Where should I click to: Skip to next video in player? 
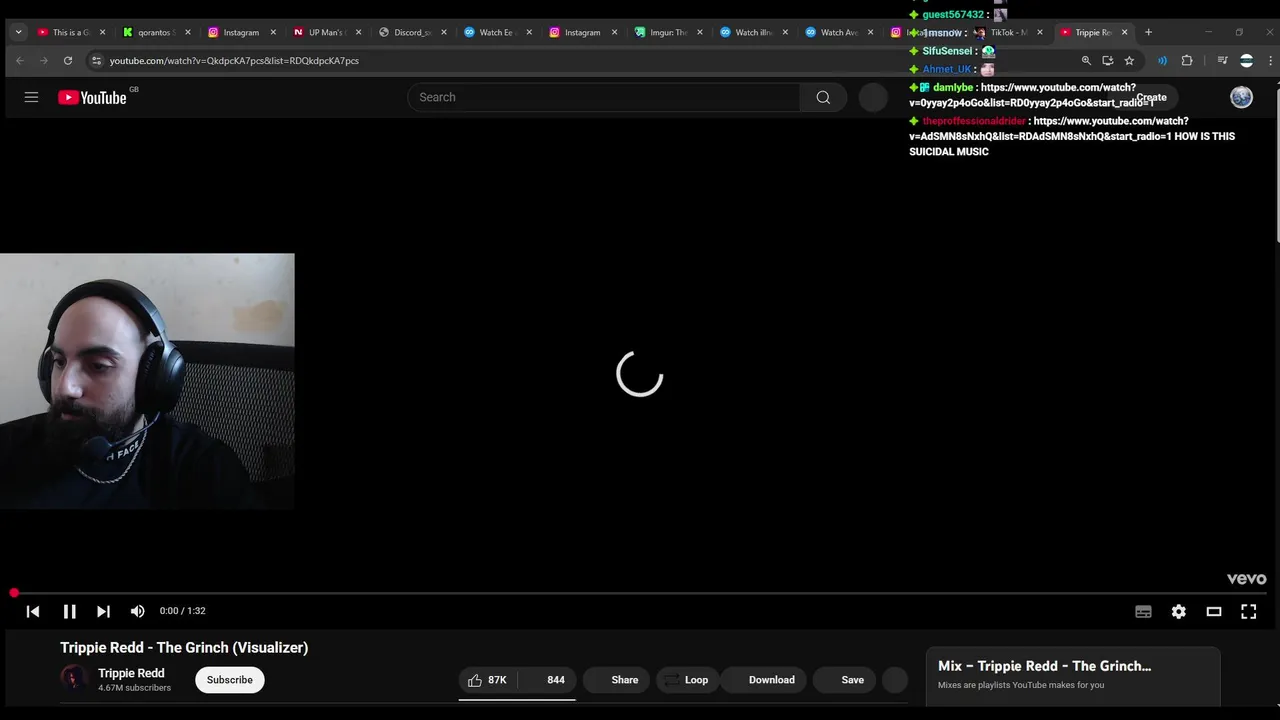[103, 611]
